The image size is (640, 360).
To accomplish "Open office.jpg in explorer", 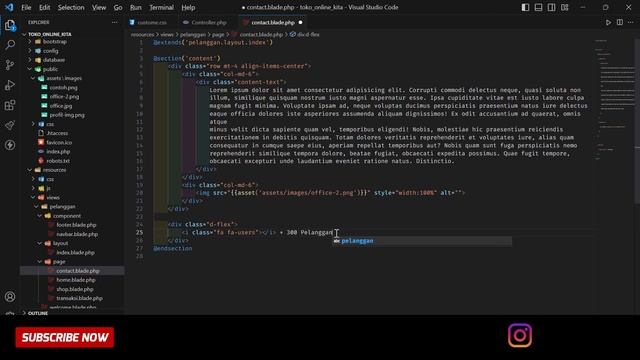I will coord(61,106).
